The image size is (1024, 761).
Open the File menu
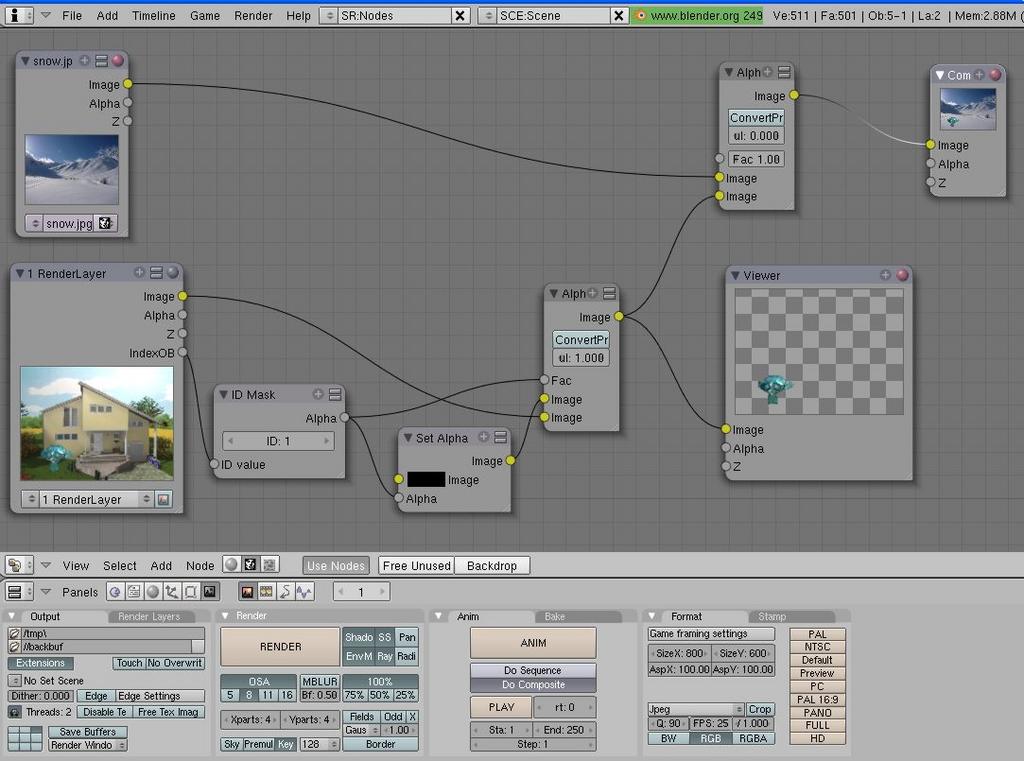pos(72,16)
